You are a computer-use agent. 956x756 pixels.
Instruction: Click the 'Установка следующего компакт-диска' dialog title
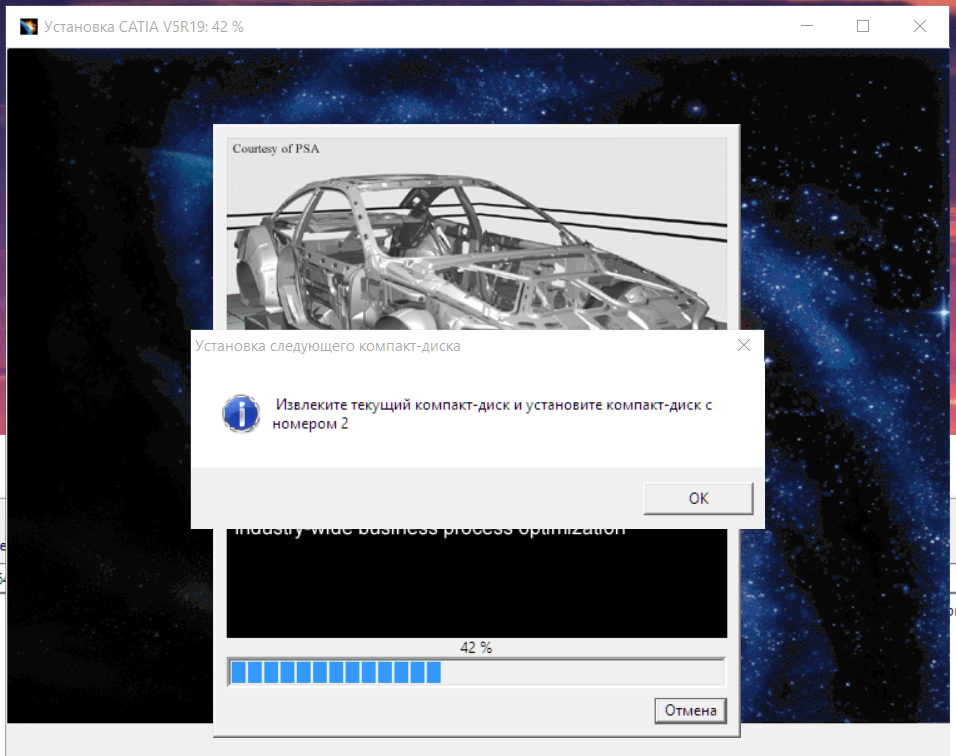(x=328, y=346)
